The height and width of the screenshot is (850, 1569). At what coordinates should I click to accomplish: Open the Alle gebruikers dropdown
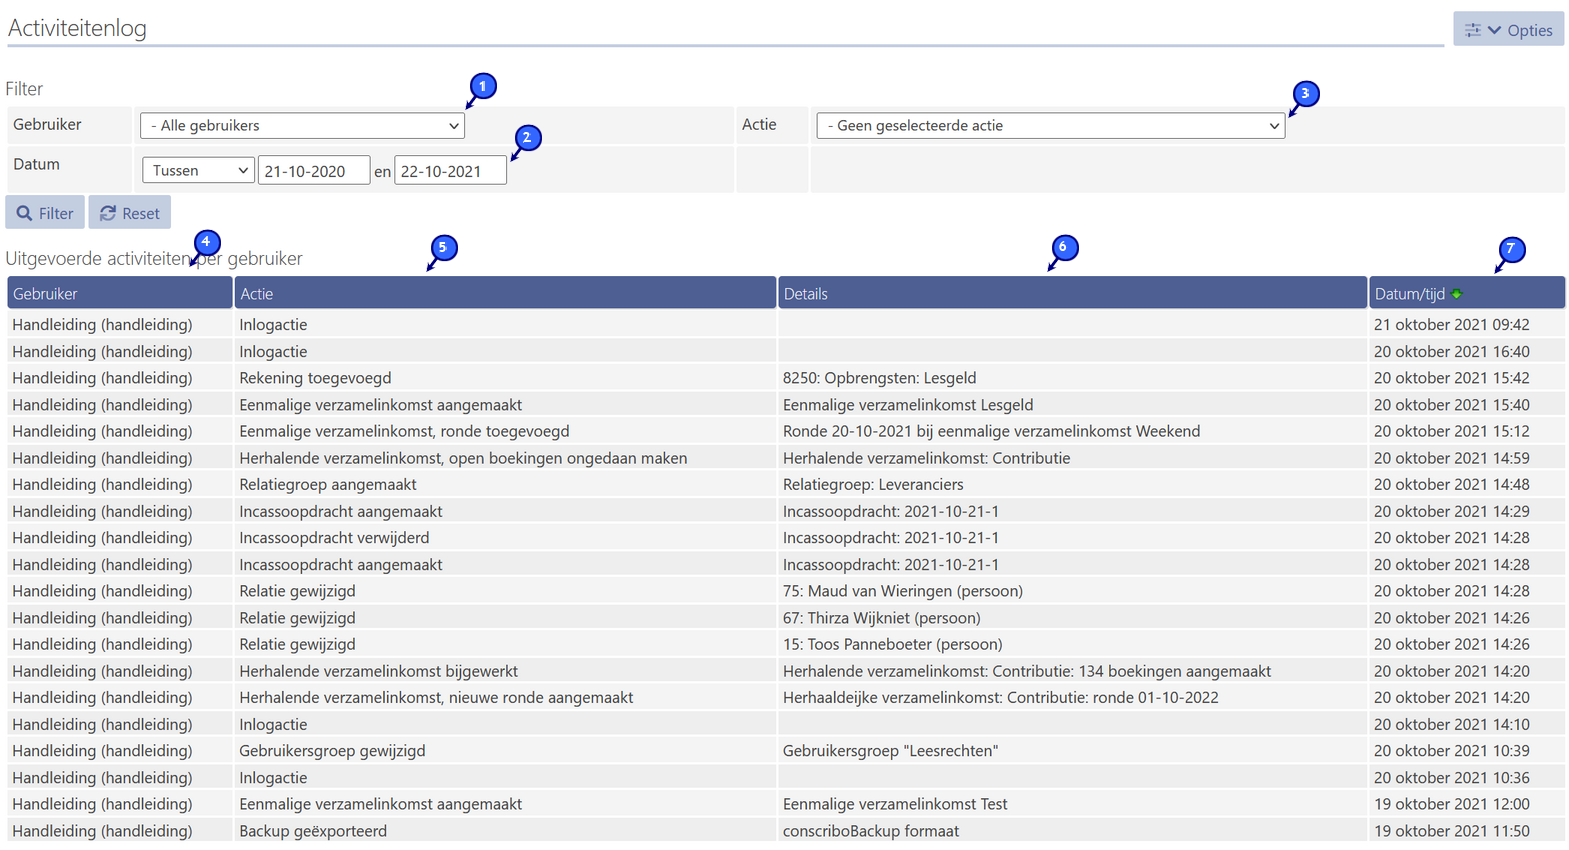302,126
